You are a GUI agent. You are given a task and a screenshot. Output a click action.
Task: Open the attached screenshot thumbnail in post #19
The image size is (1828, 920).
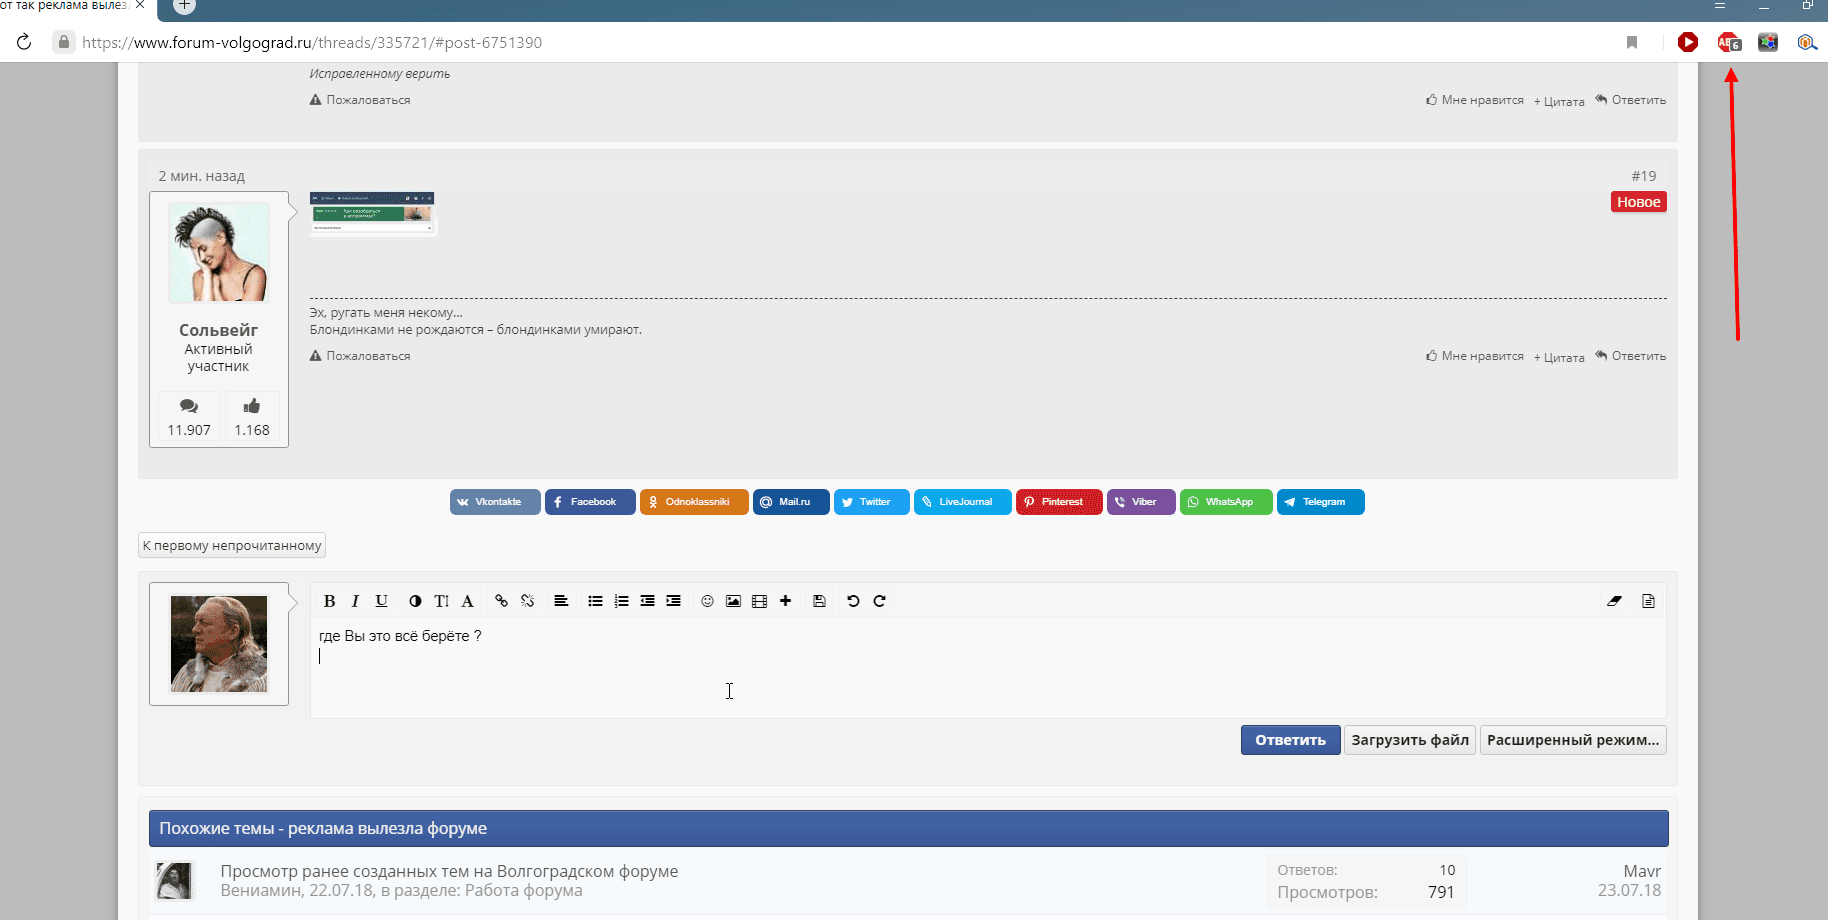pyautogui.click(x=372, y=213)
